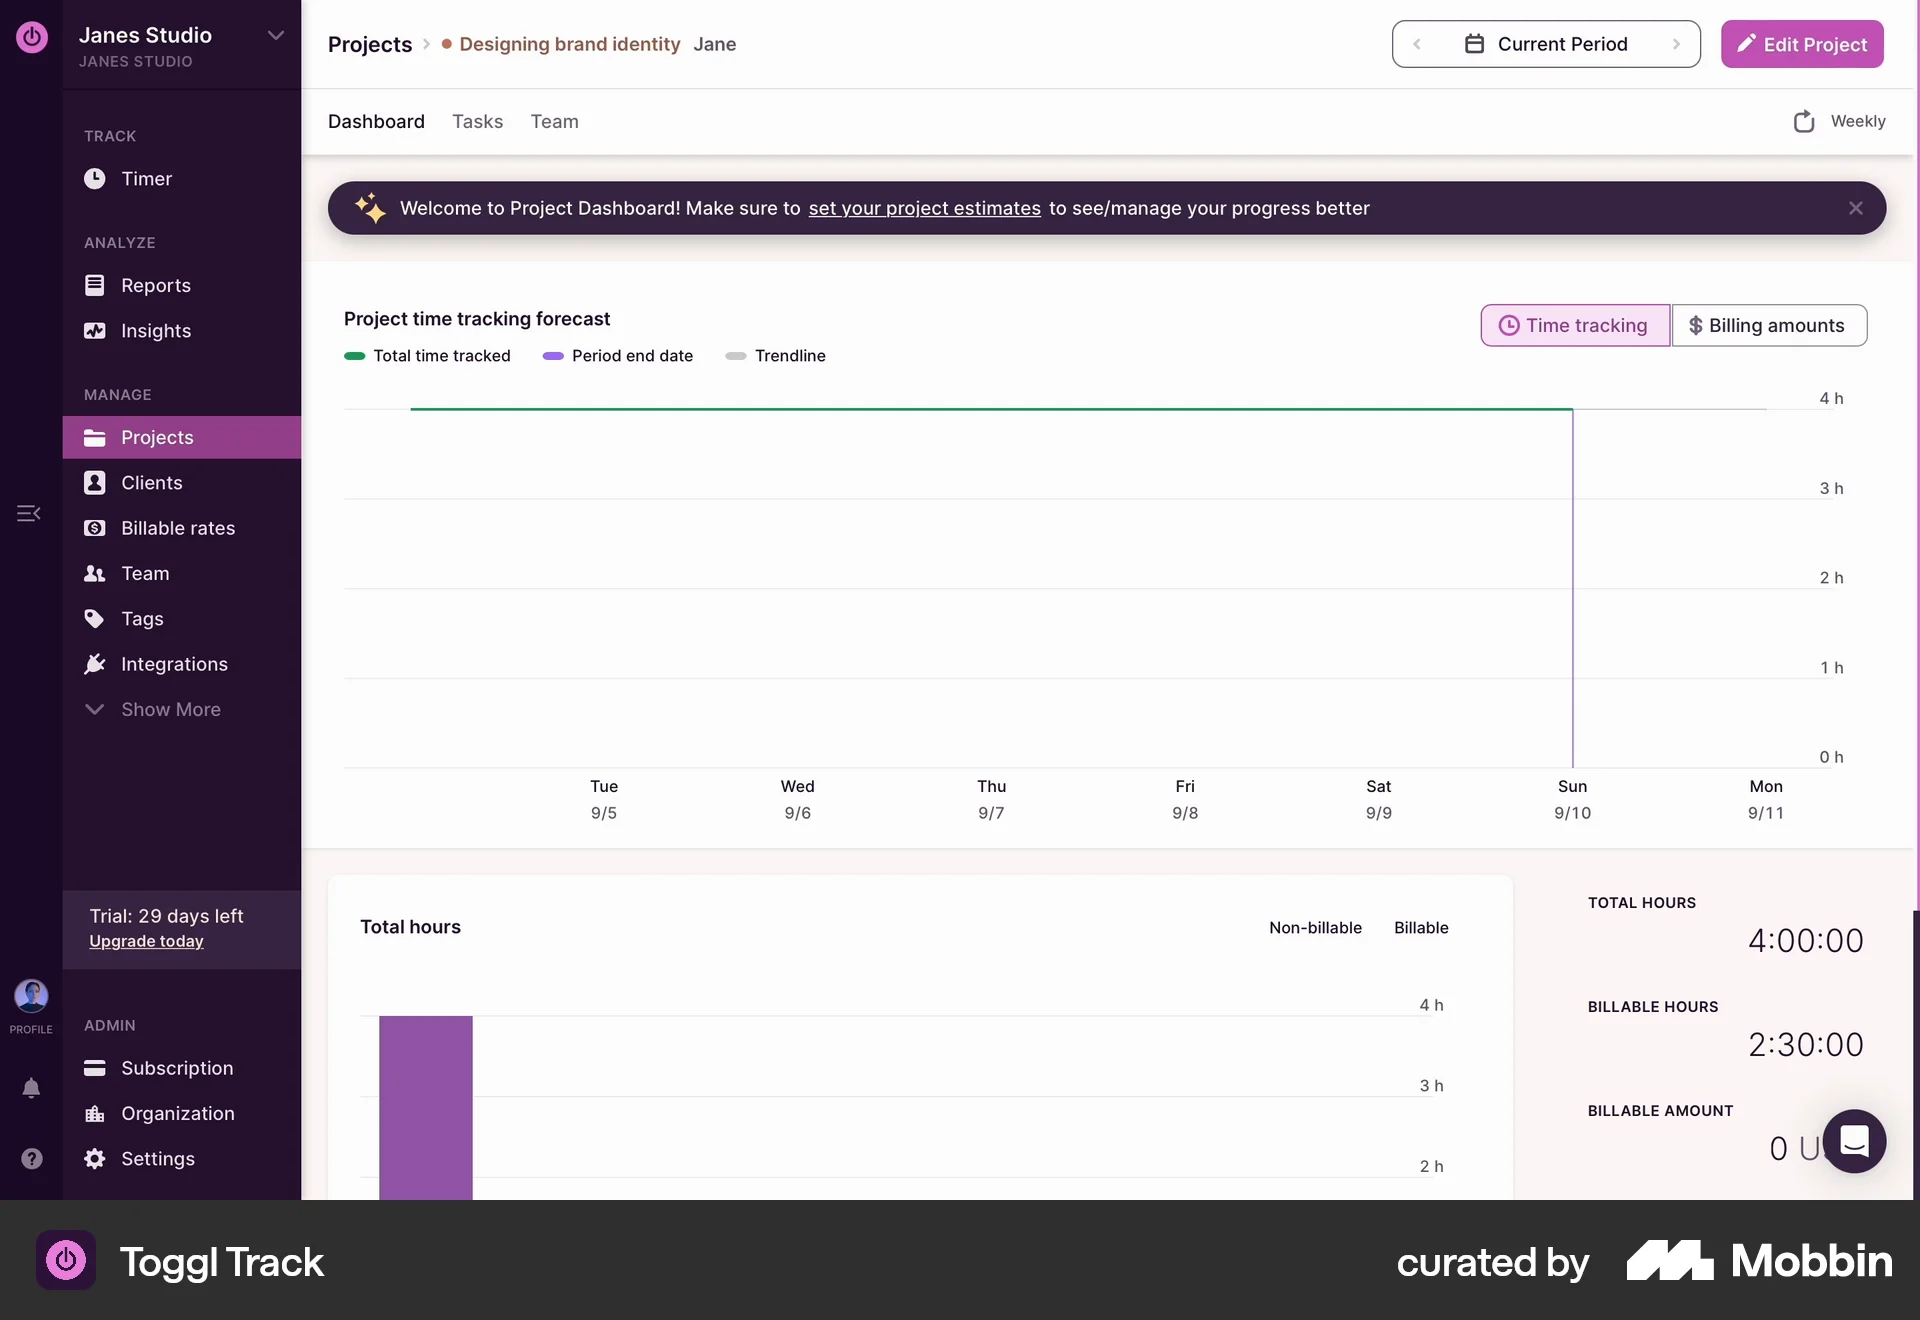Collapse the sidebar with the toggle arrow
The width and height of the screenshot is (1920, 1320).
point(28,513)
